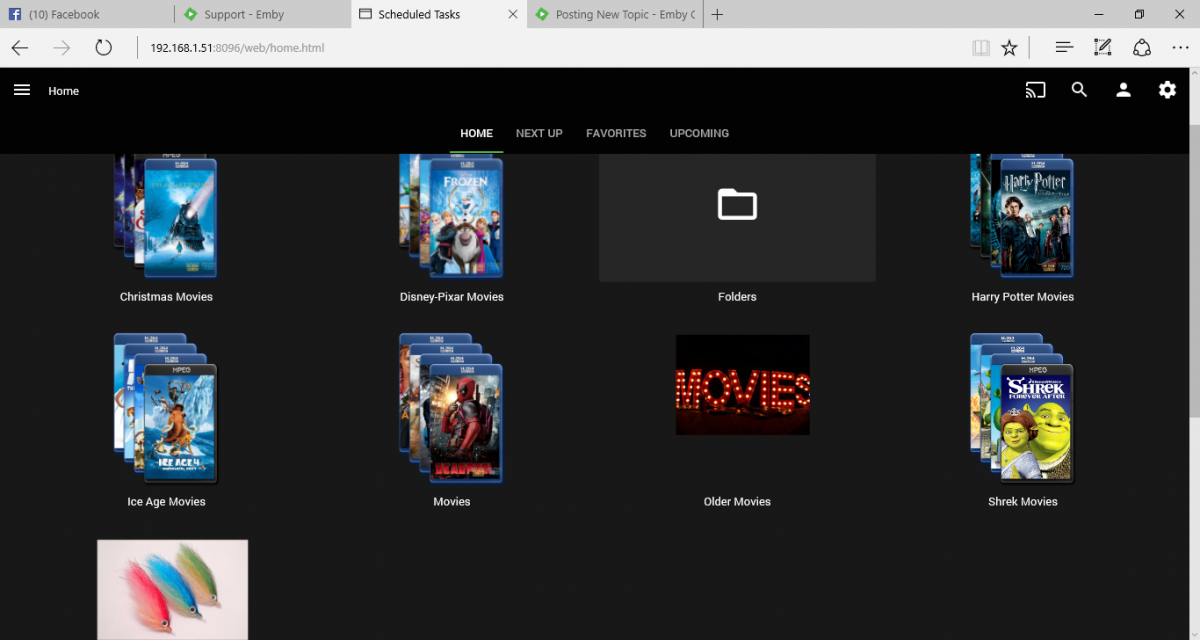
Task: Switch to the Favorites tab
Action: click(616, 133)
